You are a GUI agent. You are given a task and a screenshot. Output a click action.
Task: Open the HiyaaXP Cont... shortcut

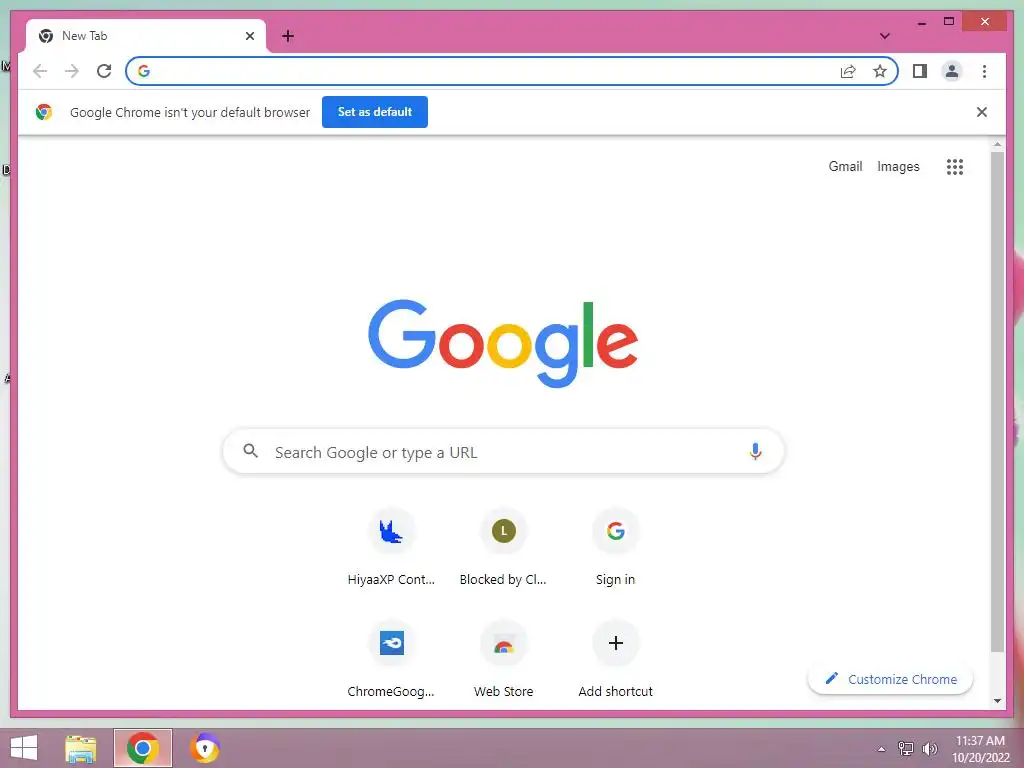(x=391, y=547)
